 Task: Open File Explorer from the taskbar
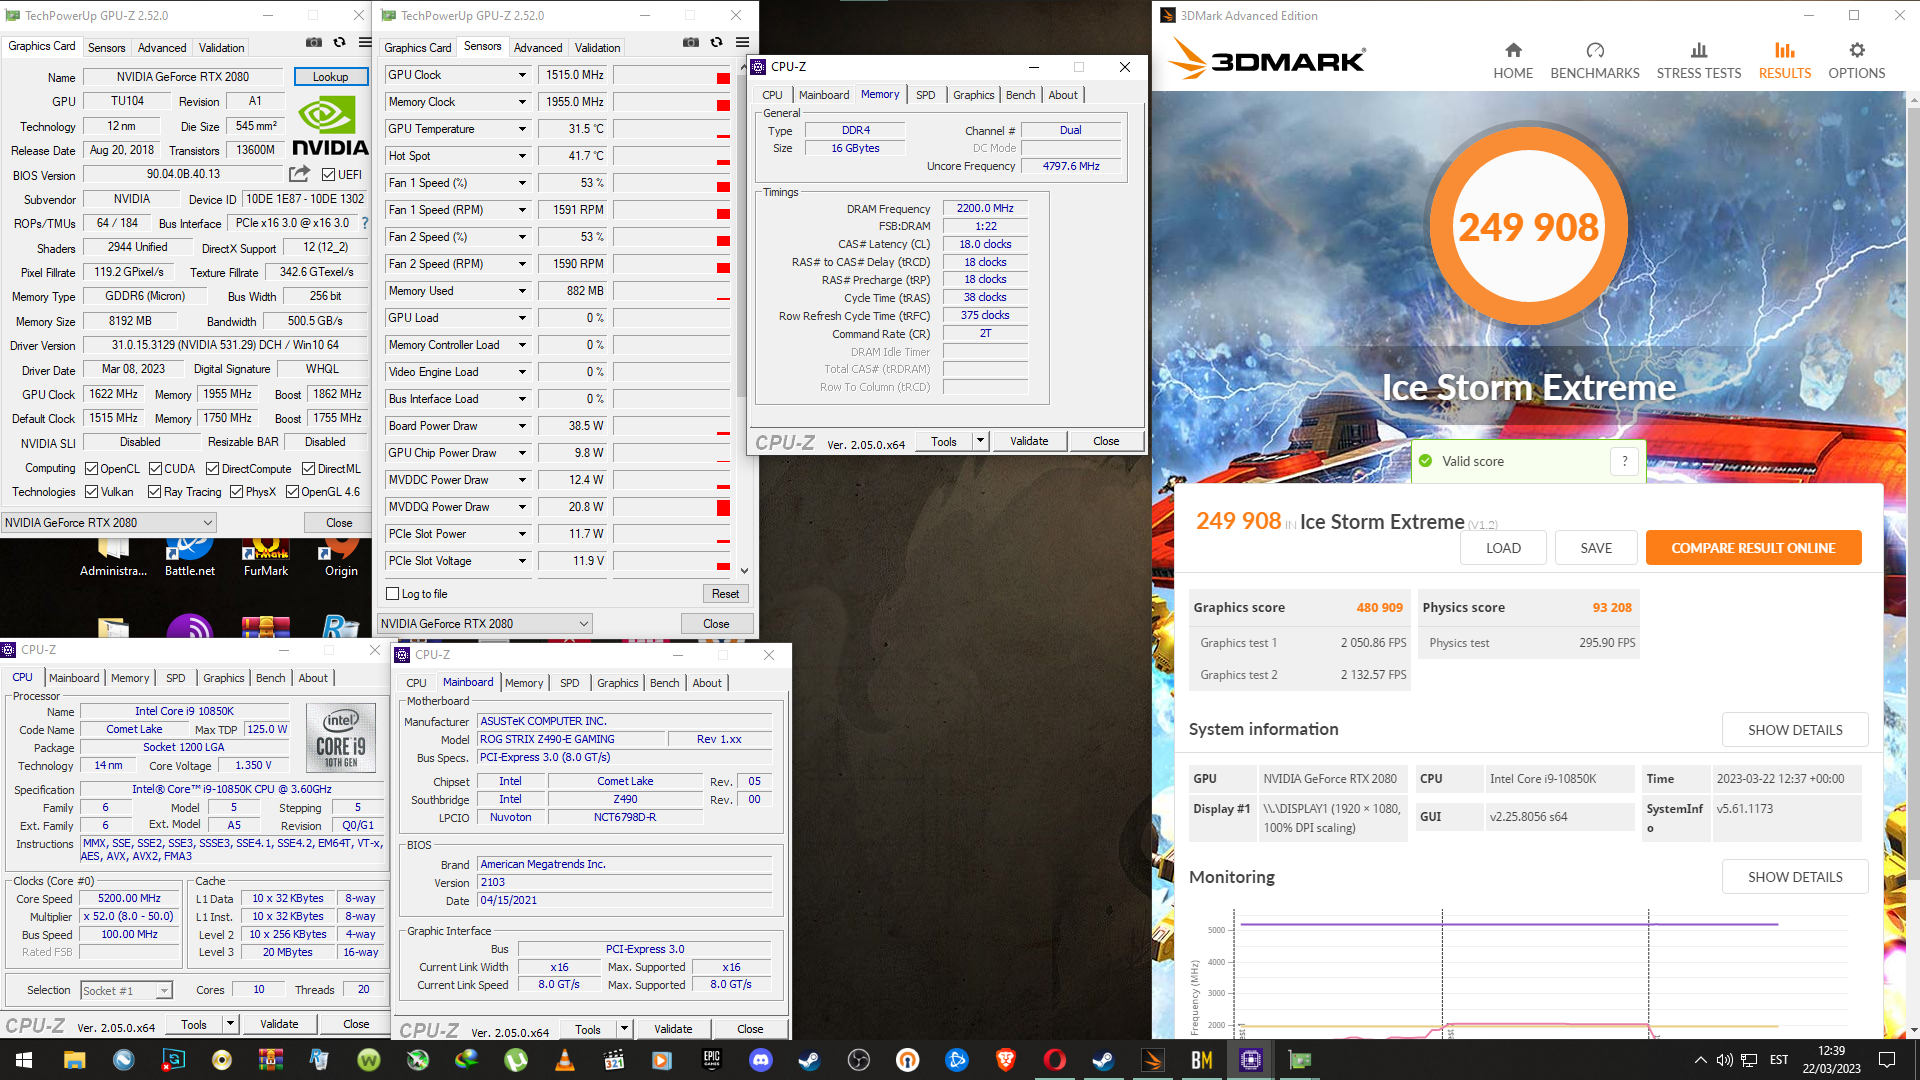74,1060
